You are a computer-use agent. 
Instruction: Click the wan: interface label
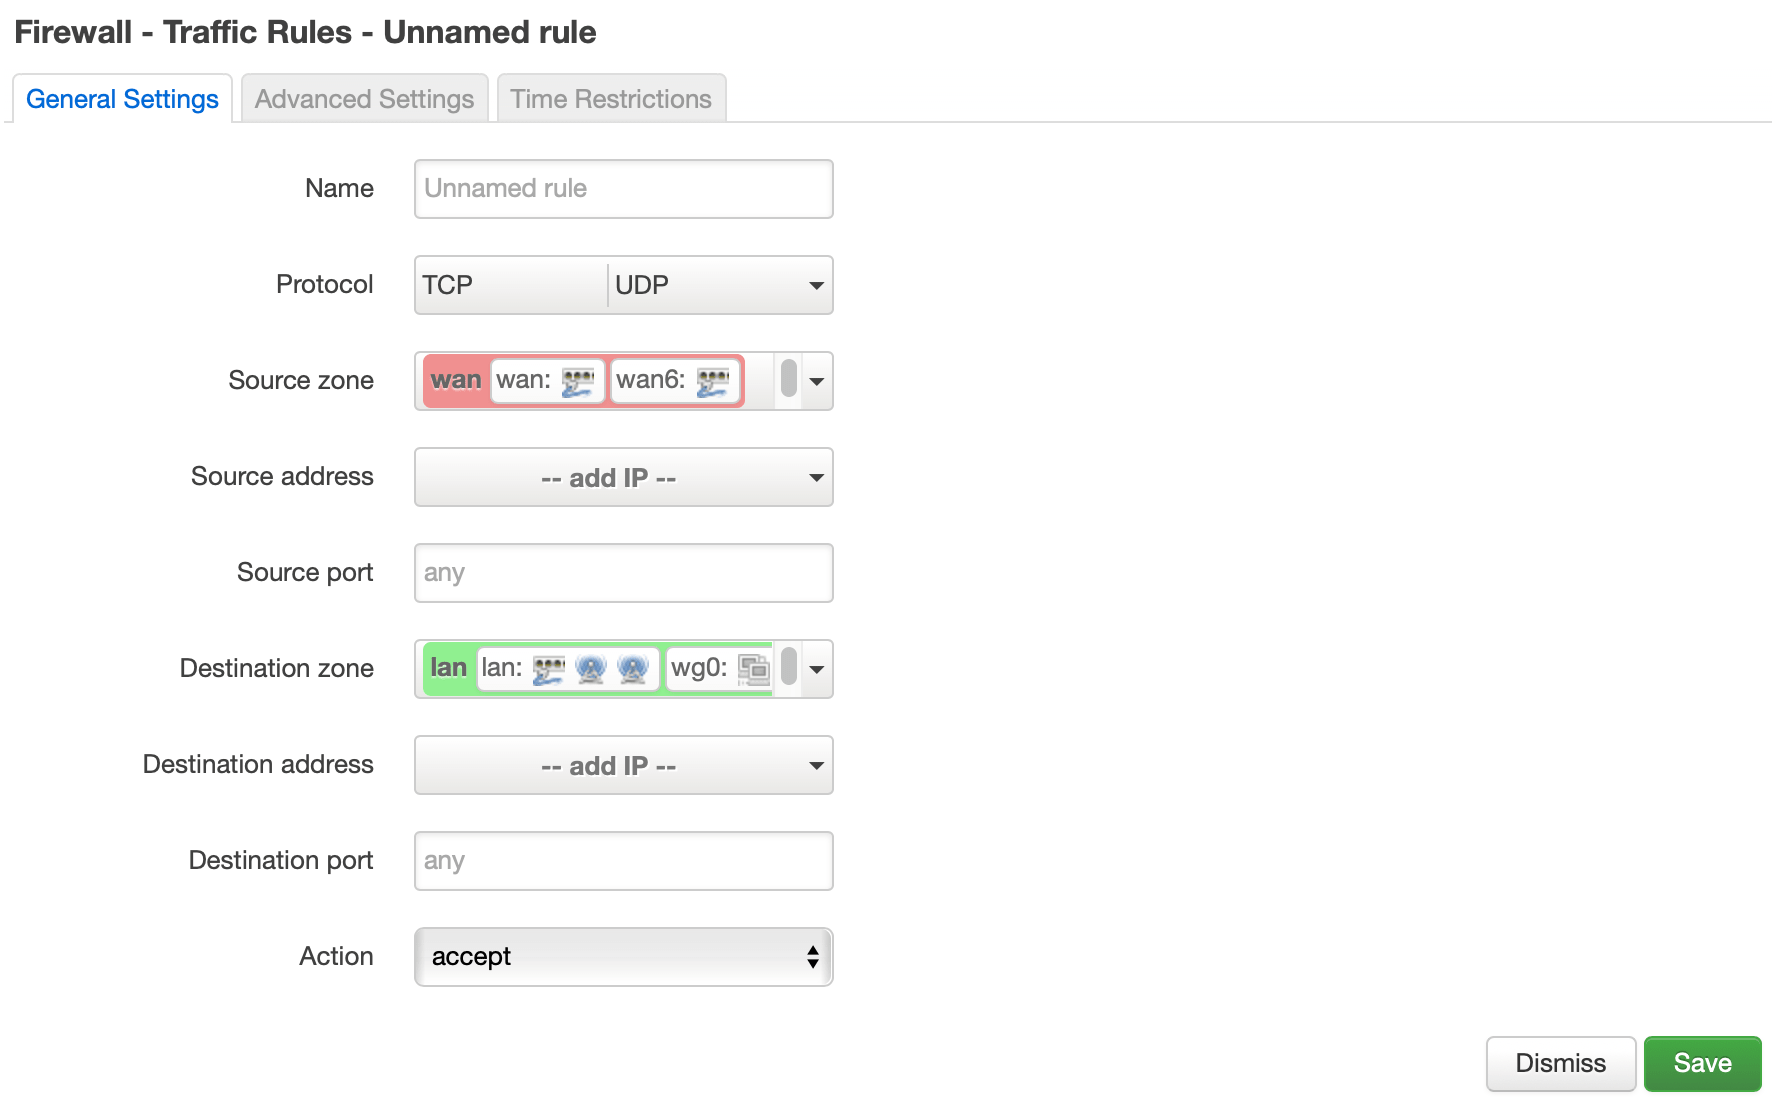pos(523,380)
